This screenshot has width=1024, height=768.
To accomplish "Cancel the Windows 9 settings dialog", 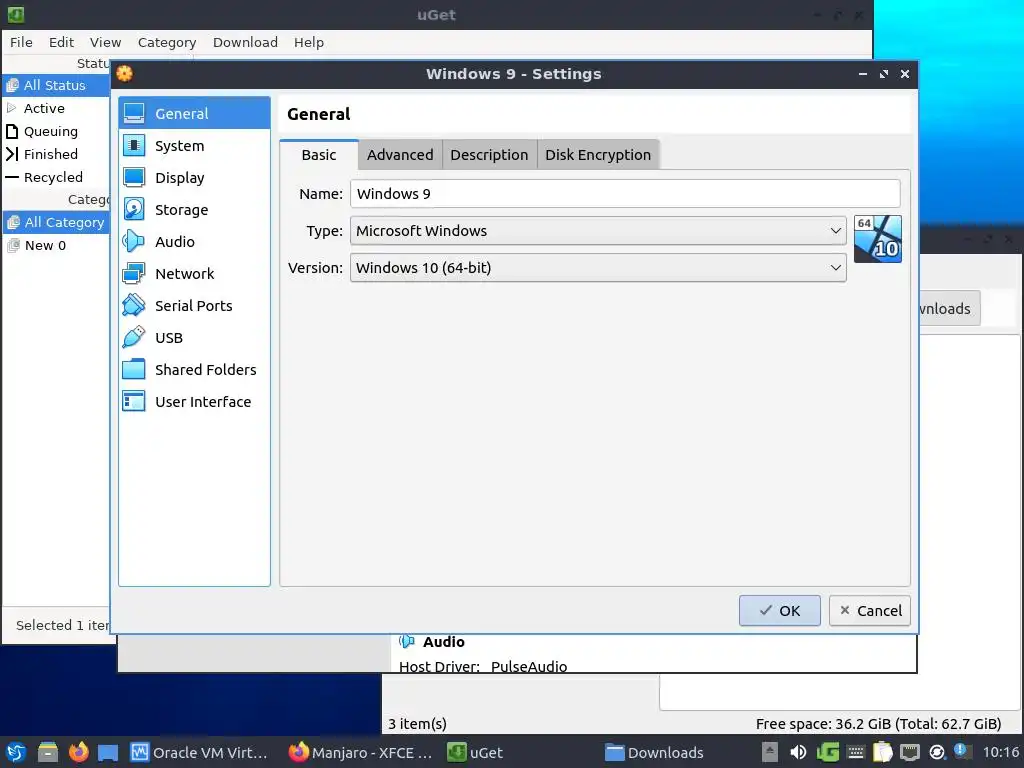I will click(x=870, y=611).
